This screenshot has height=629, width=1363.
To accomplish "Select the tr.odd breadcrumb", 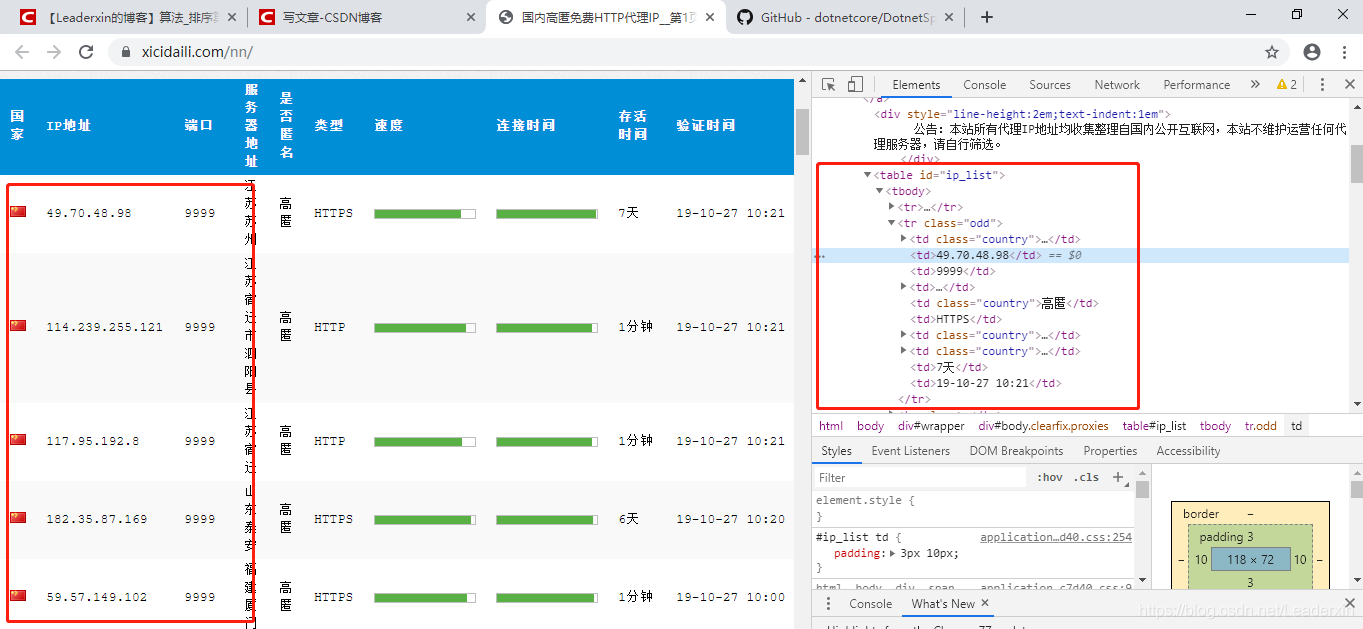I will click(1261, 426).
